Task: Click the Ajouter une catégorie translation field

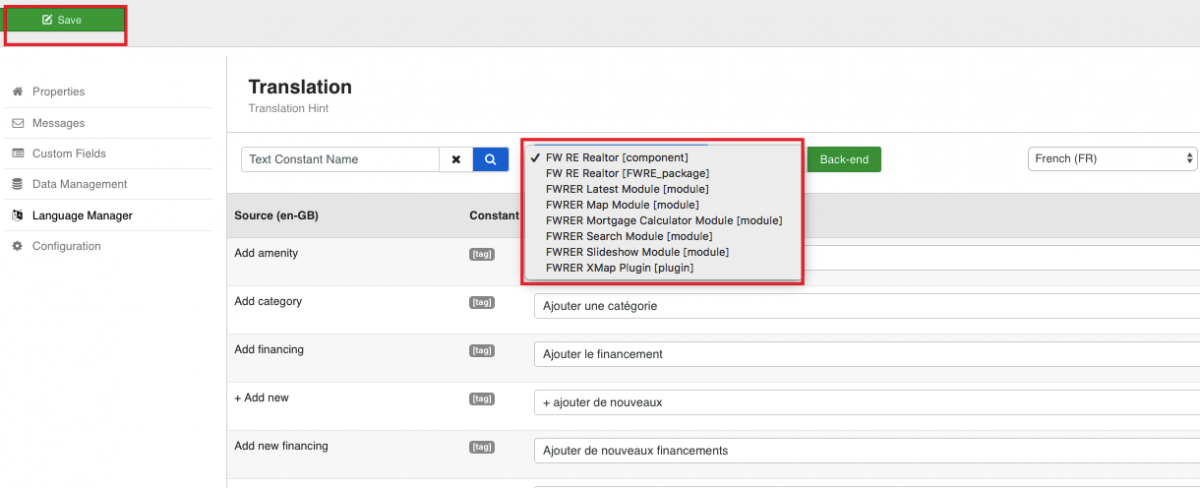Action: pyautogui.click(x=864, y=306)
